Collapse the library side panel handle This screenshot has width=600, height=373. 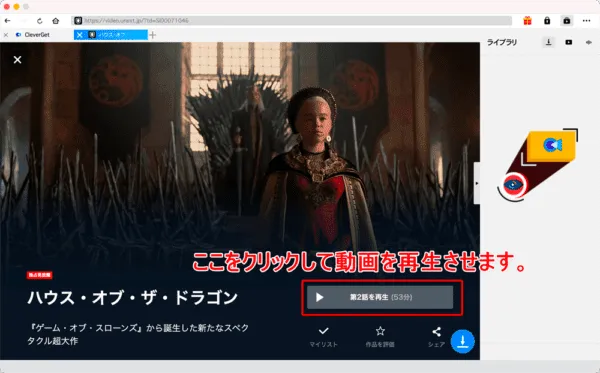click(477, 183)
